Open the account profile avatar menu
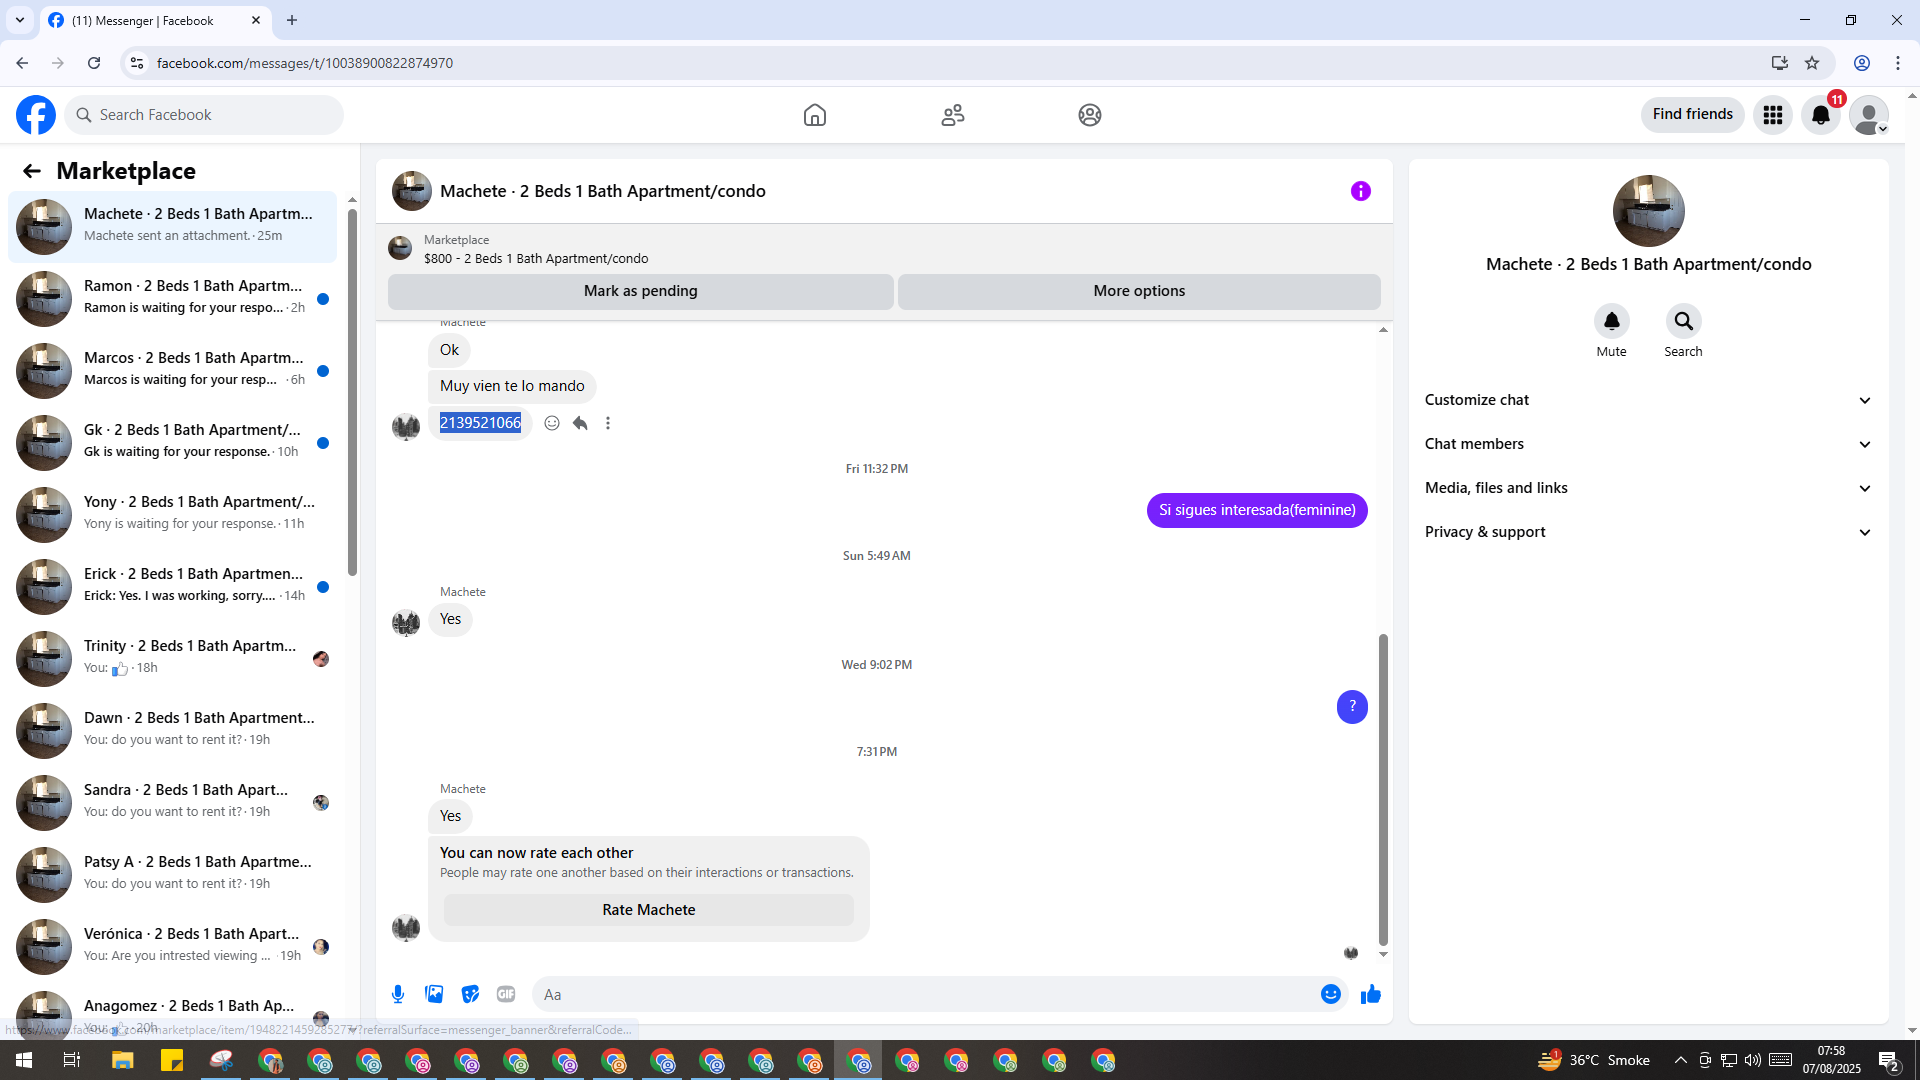The width and height of the screenshot is (1920, 1080). click(1869, 115)
